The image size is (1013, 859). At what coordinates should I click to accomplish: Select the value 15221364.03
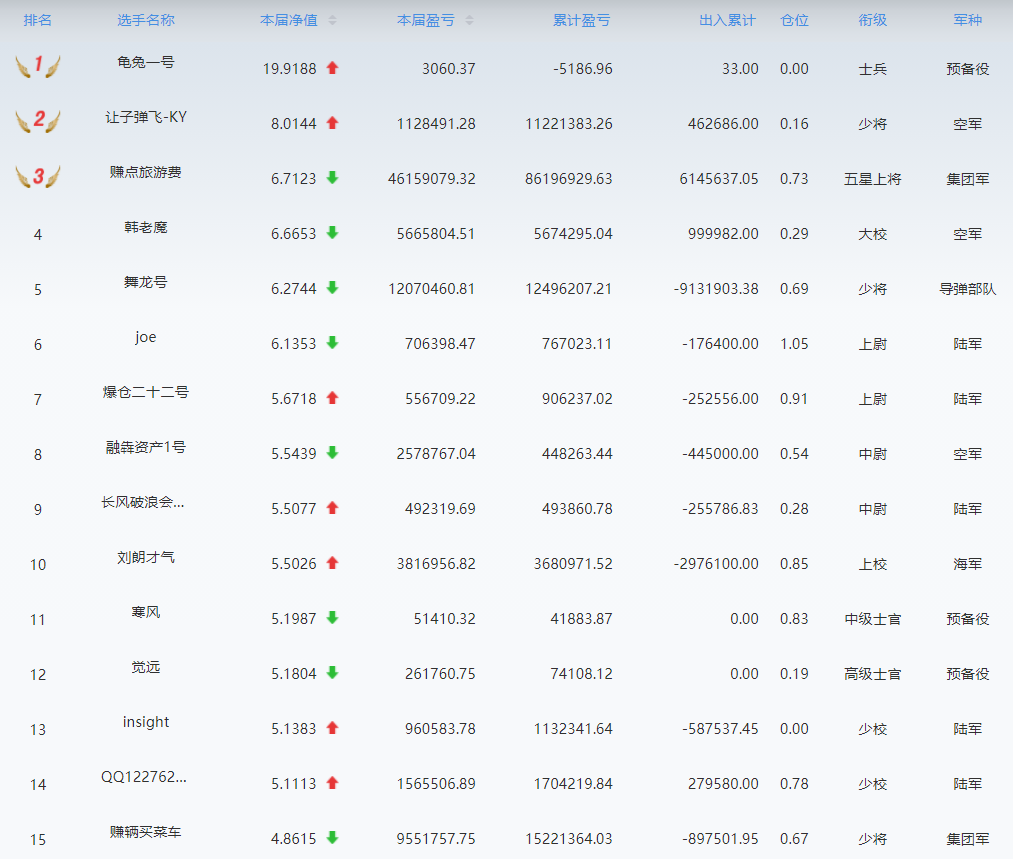[x=569, y=839]
